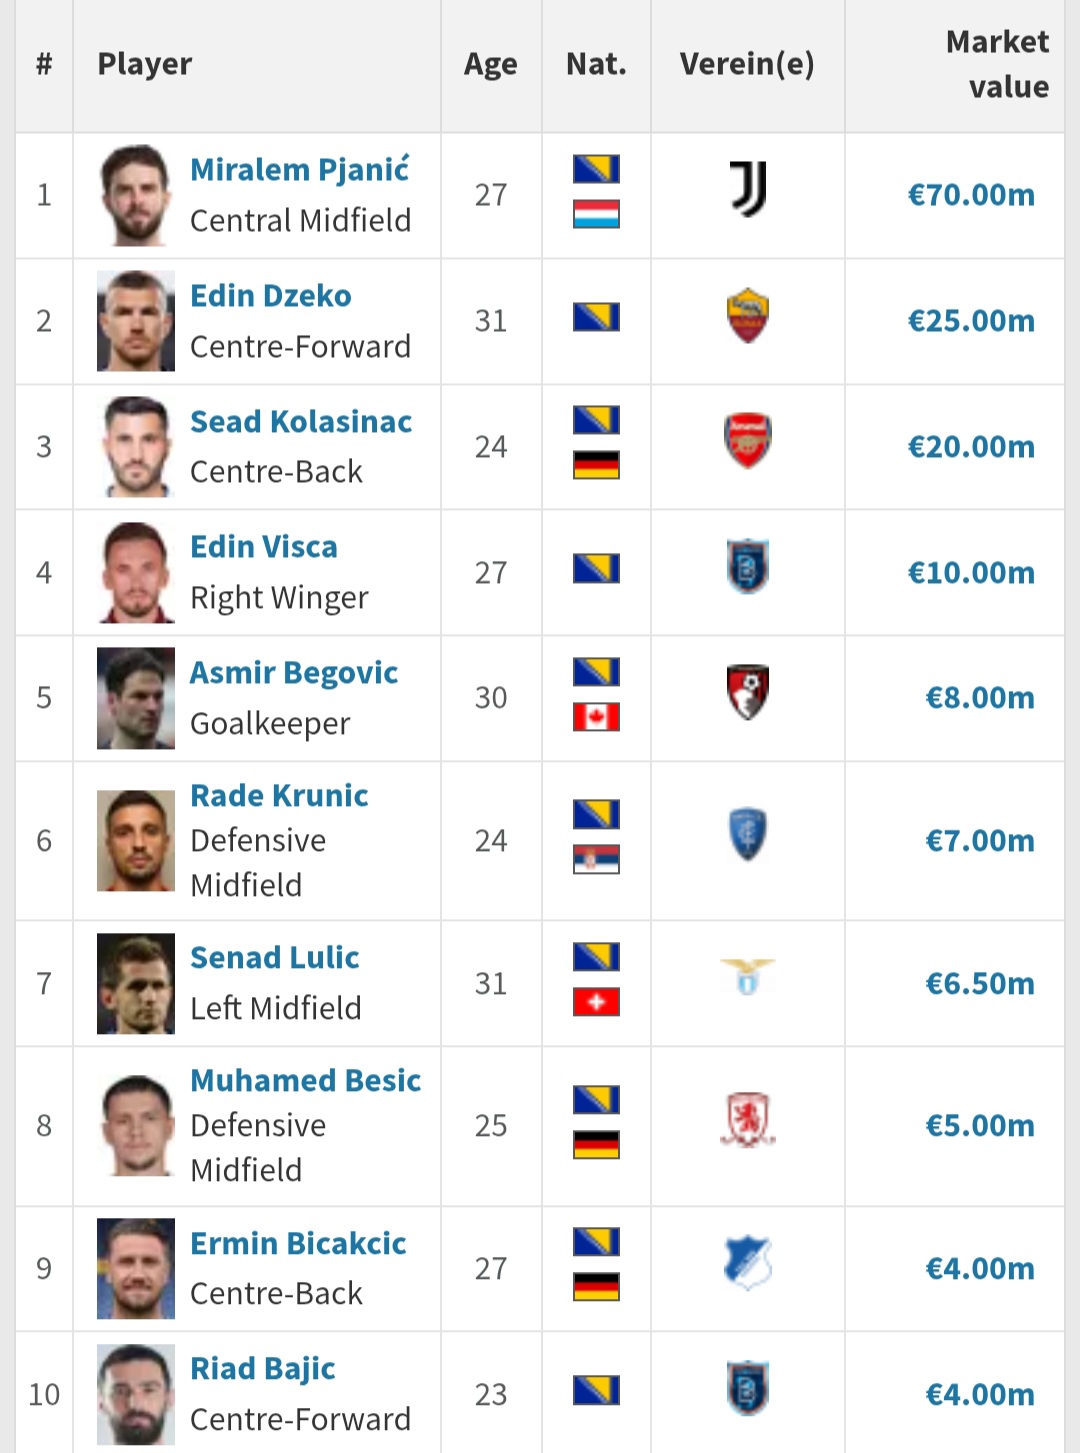Sort table by Market value header
The image size is (1080, 1453).
(x=997, y=64)
